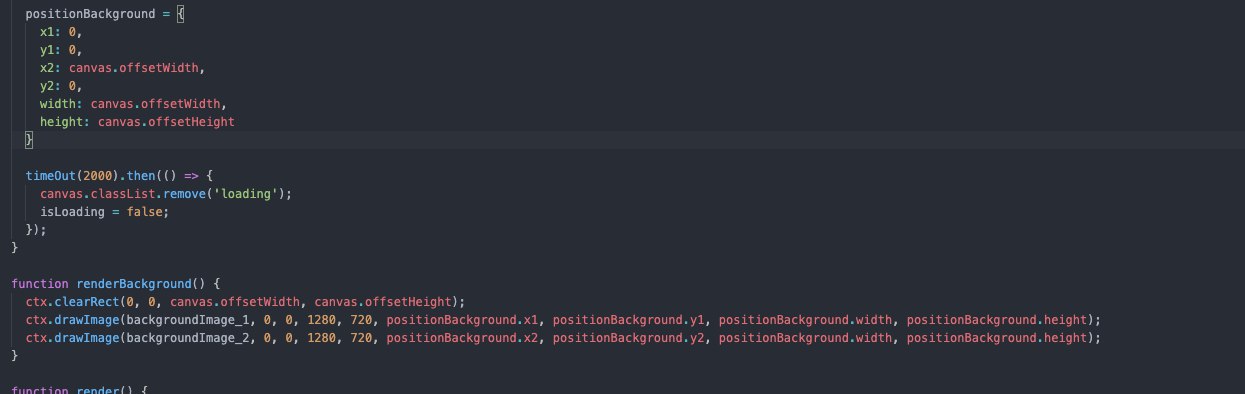Click the 'loading' string literal
The width and height of the screenshot is (1245, 394).
[x=246, y=194]
